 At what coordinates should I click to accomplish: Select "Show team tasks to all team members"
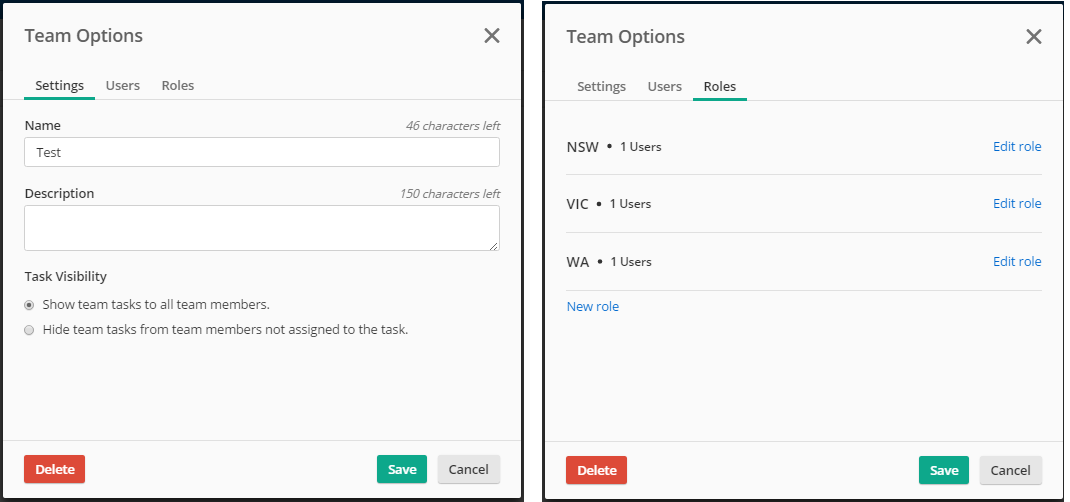click(30, 305)
